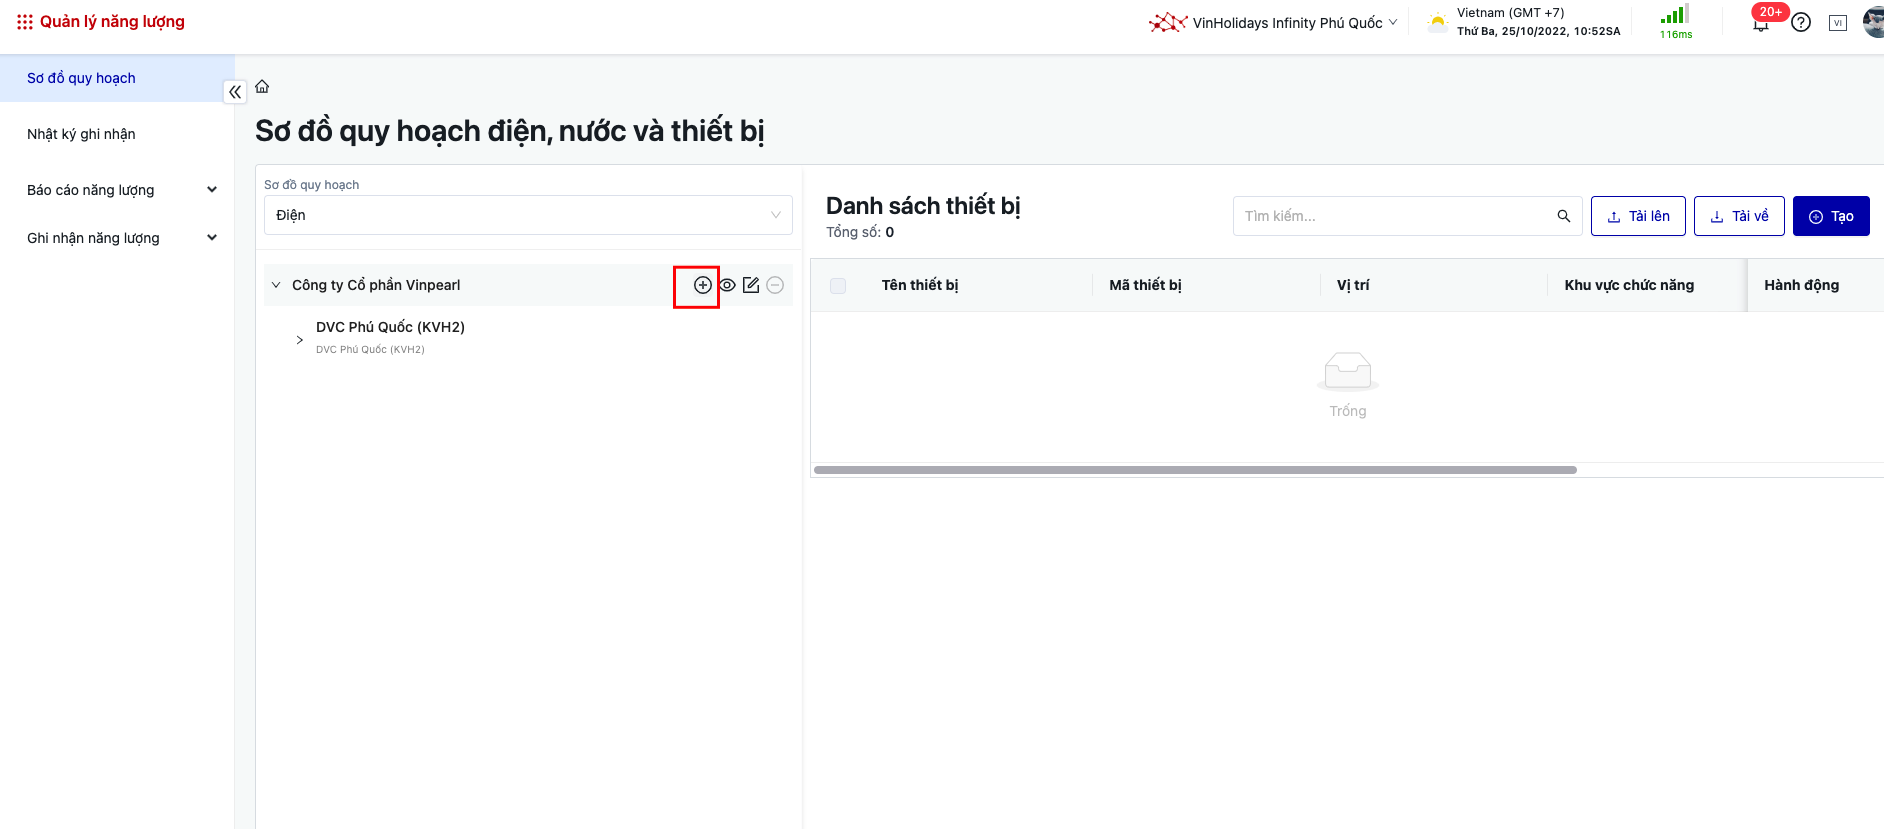The image size is (1884, 829).
Task: Open the Sơ đồ quy hoạch dropdown (Điện)
Action: click(x=528, y=215)
